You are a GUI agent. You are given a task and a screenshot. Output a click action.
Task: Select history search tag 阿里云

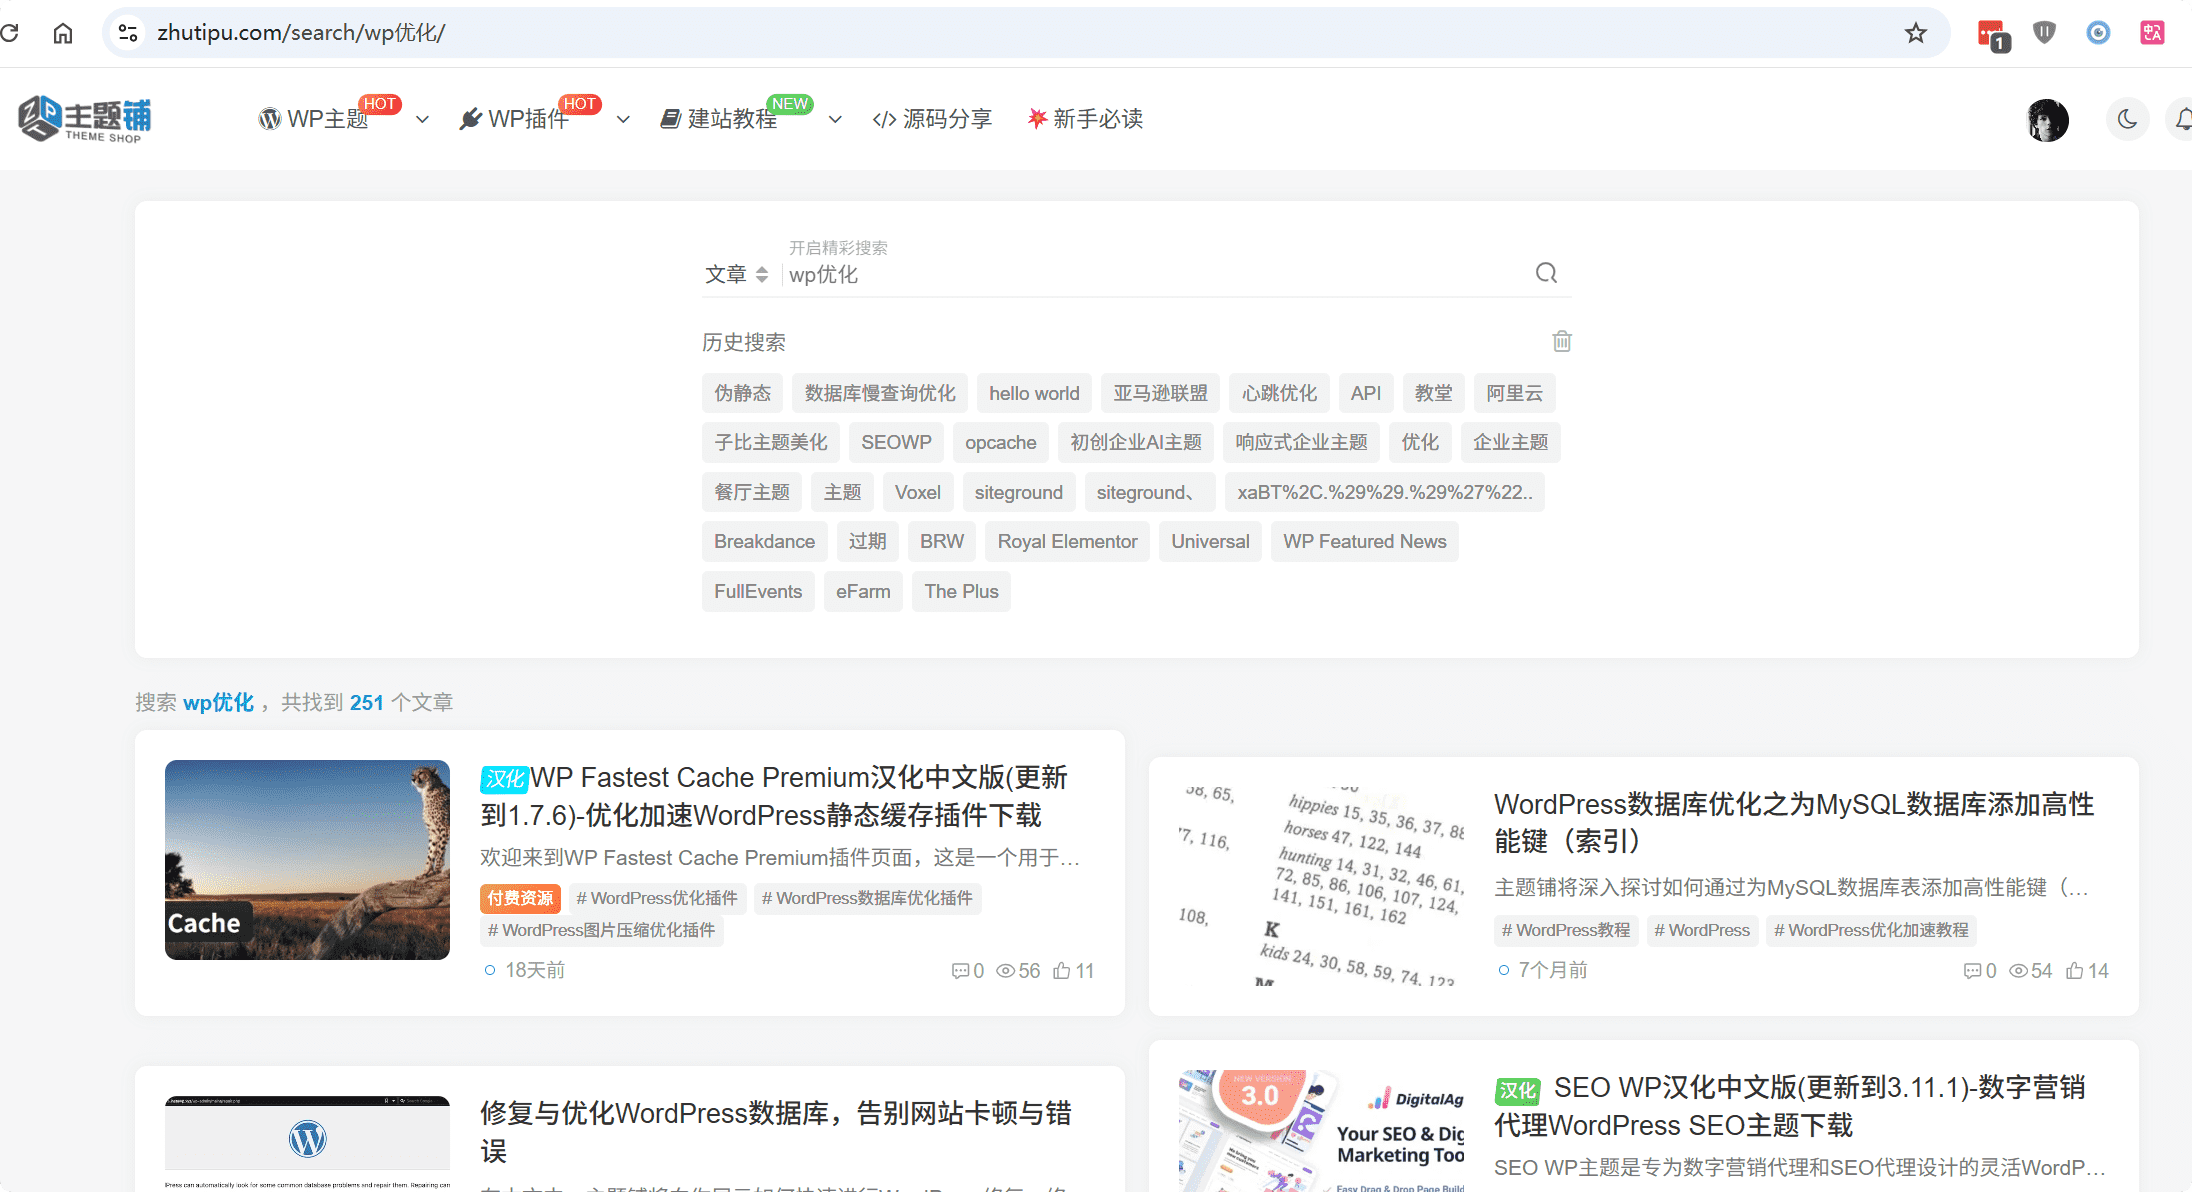click(x=1514, y=393)
